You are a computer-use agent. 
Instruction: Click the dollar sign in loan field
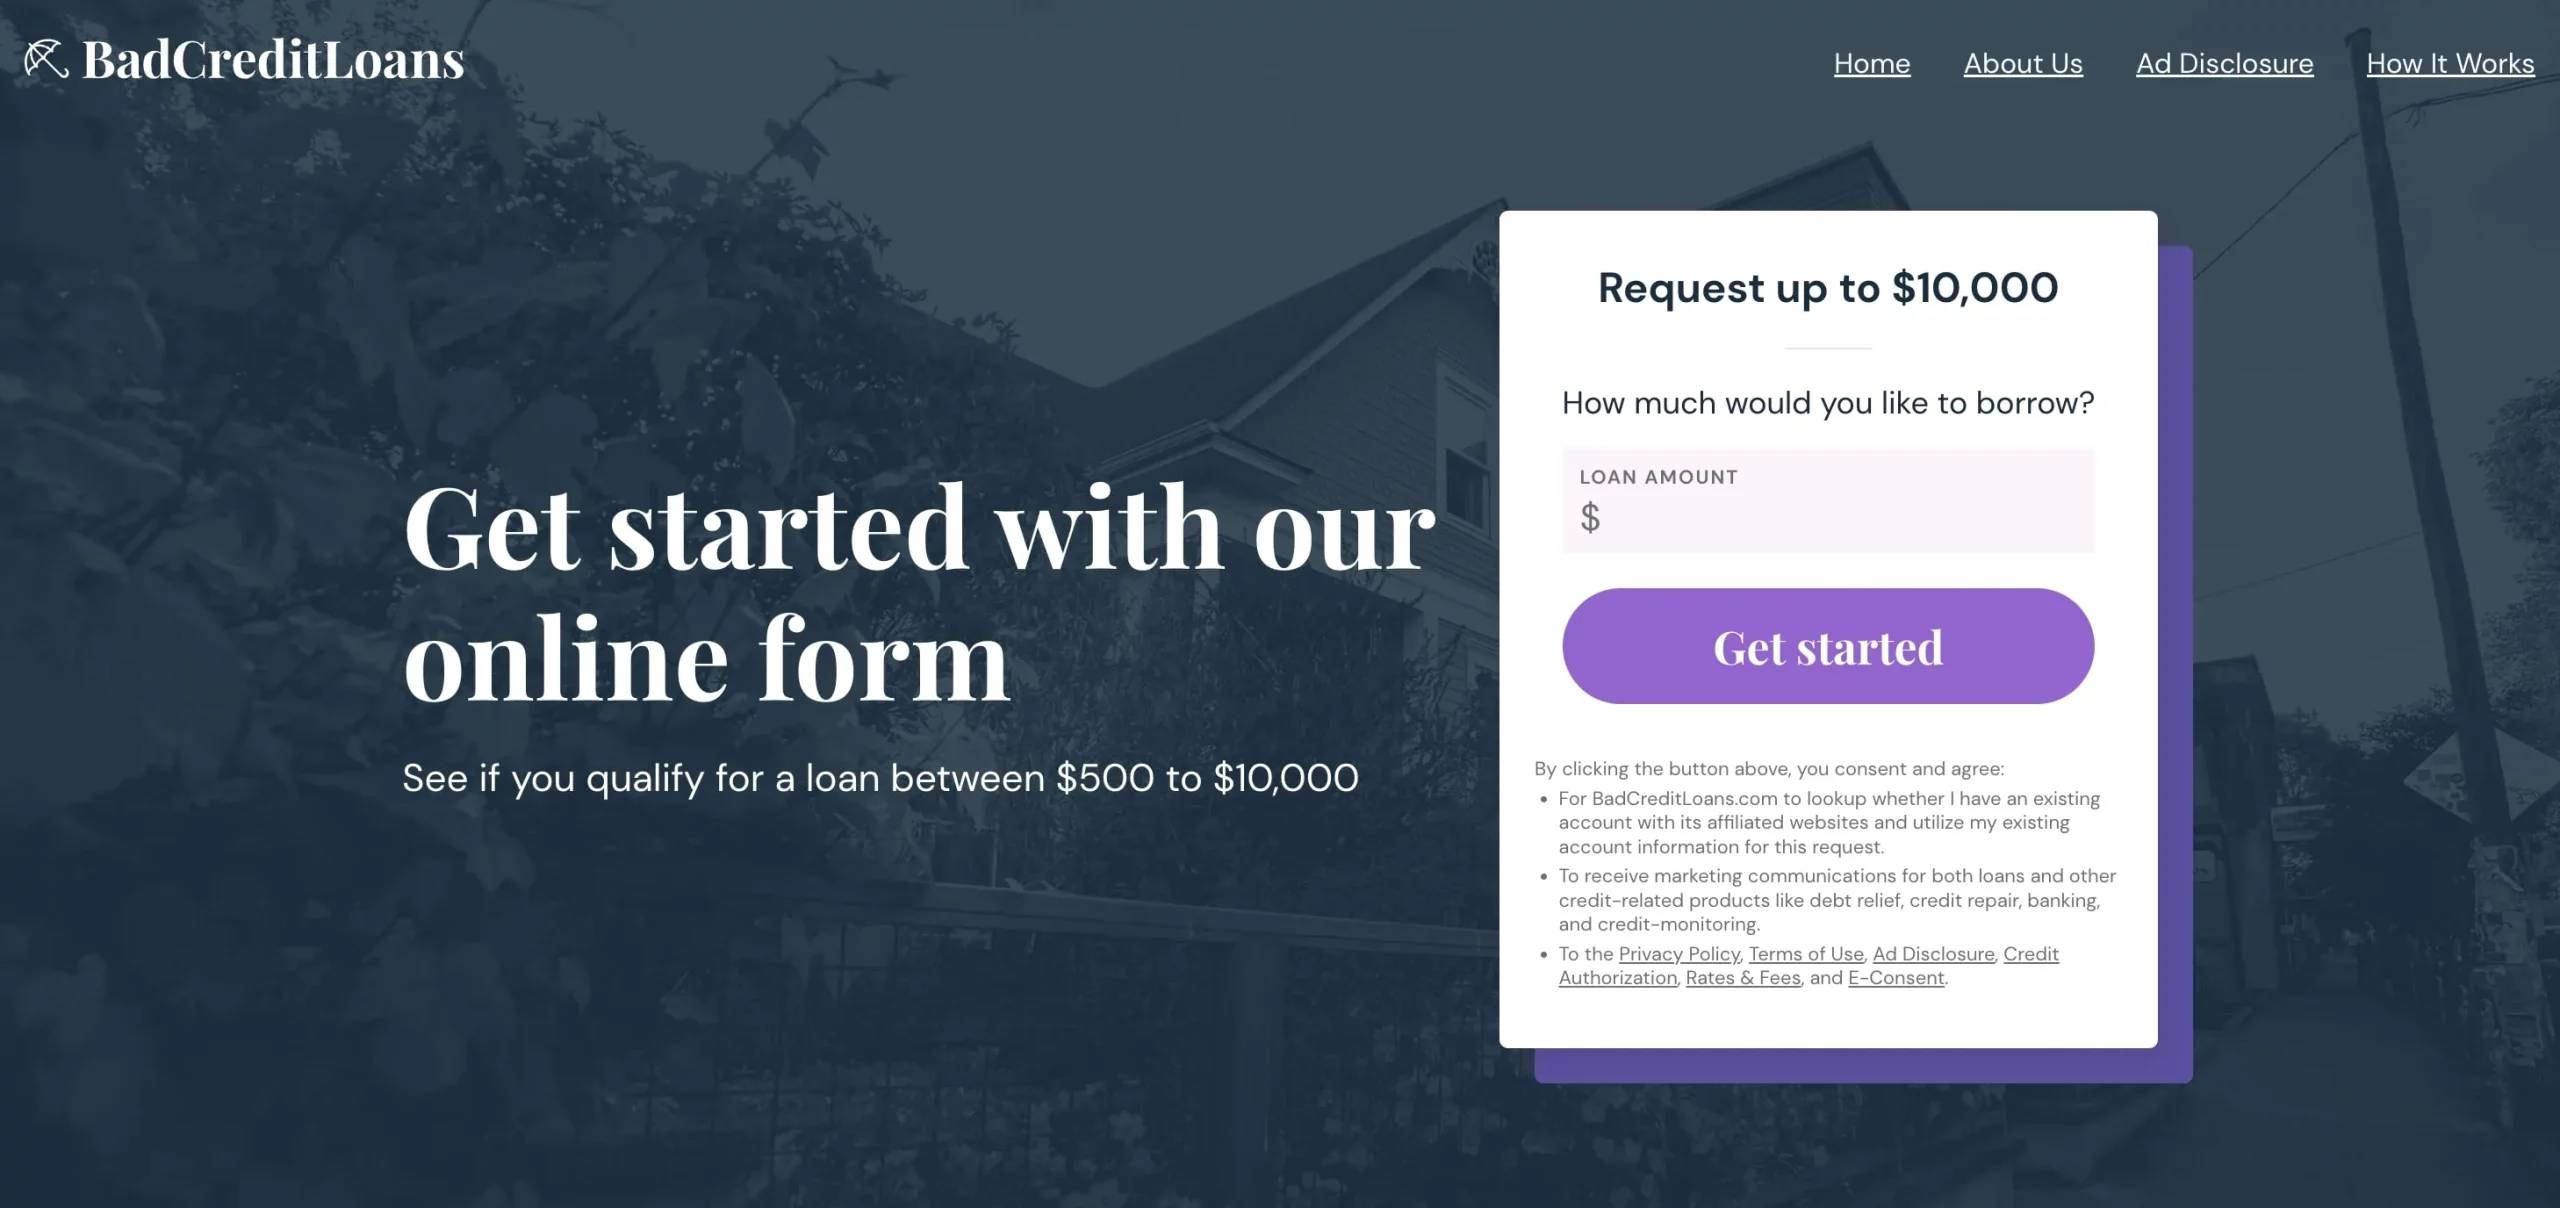pyautogui.click(x=1590, y=518)
